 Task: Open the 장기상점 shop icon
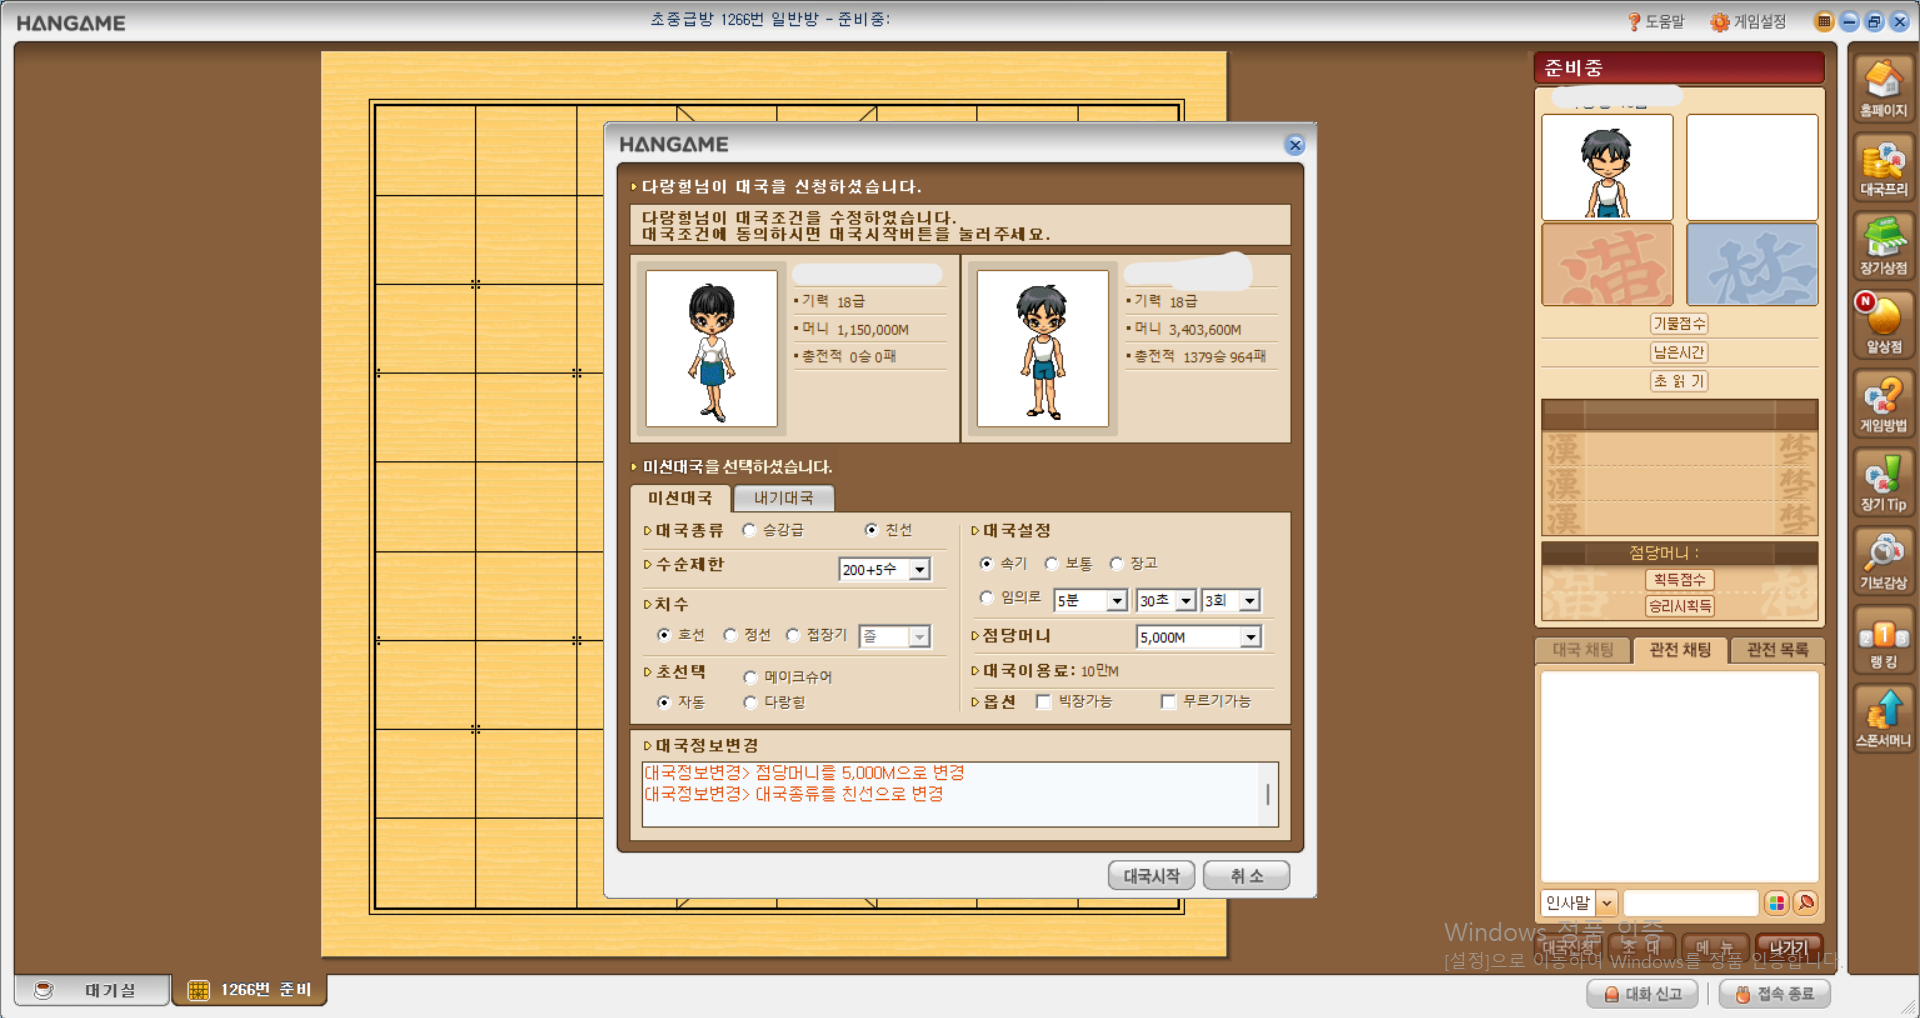1883,246
